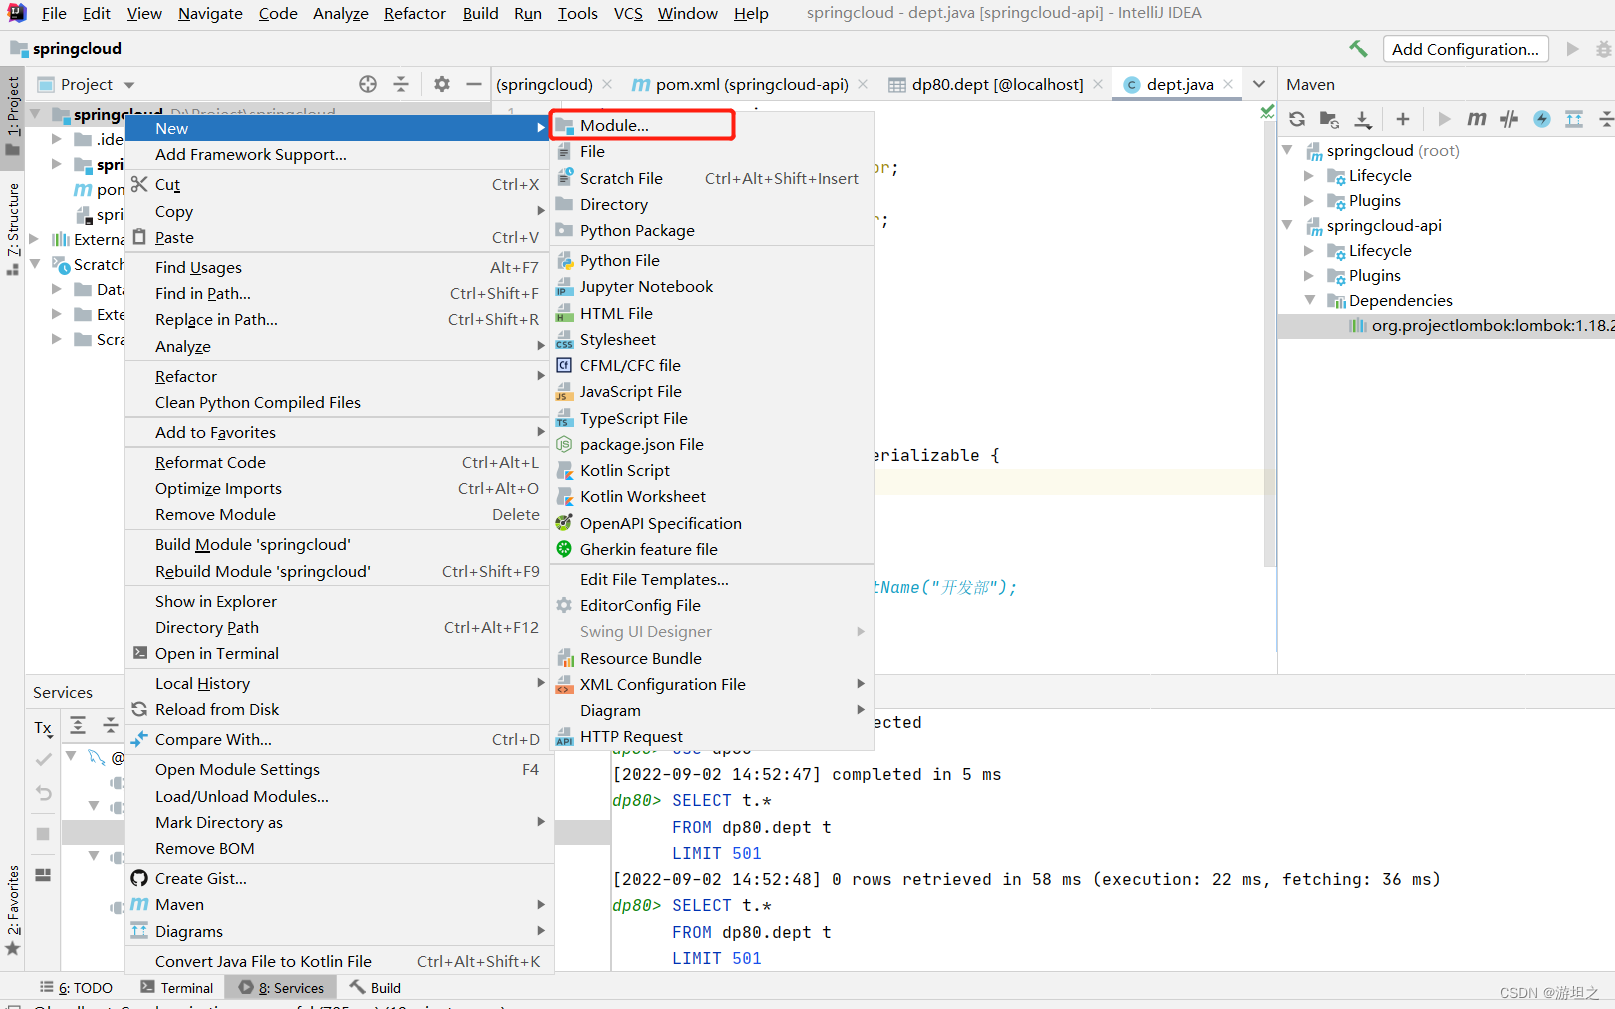Click Add Framework Support... in context menu
Image resolution: width=1615 pixels, height=1009 pixels.
pos(338,154)
